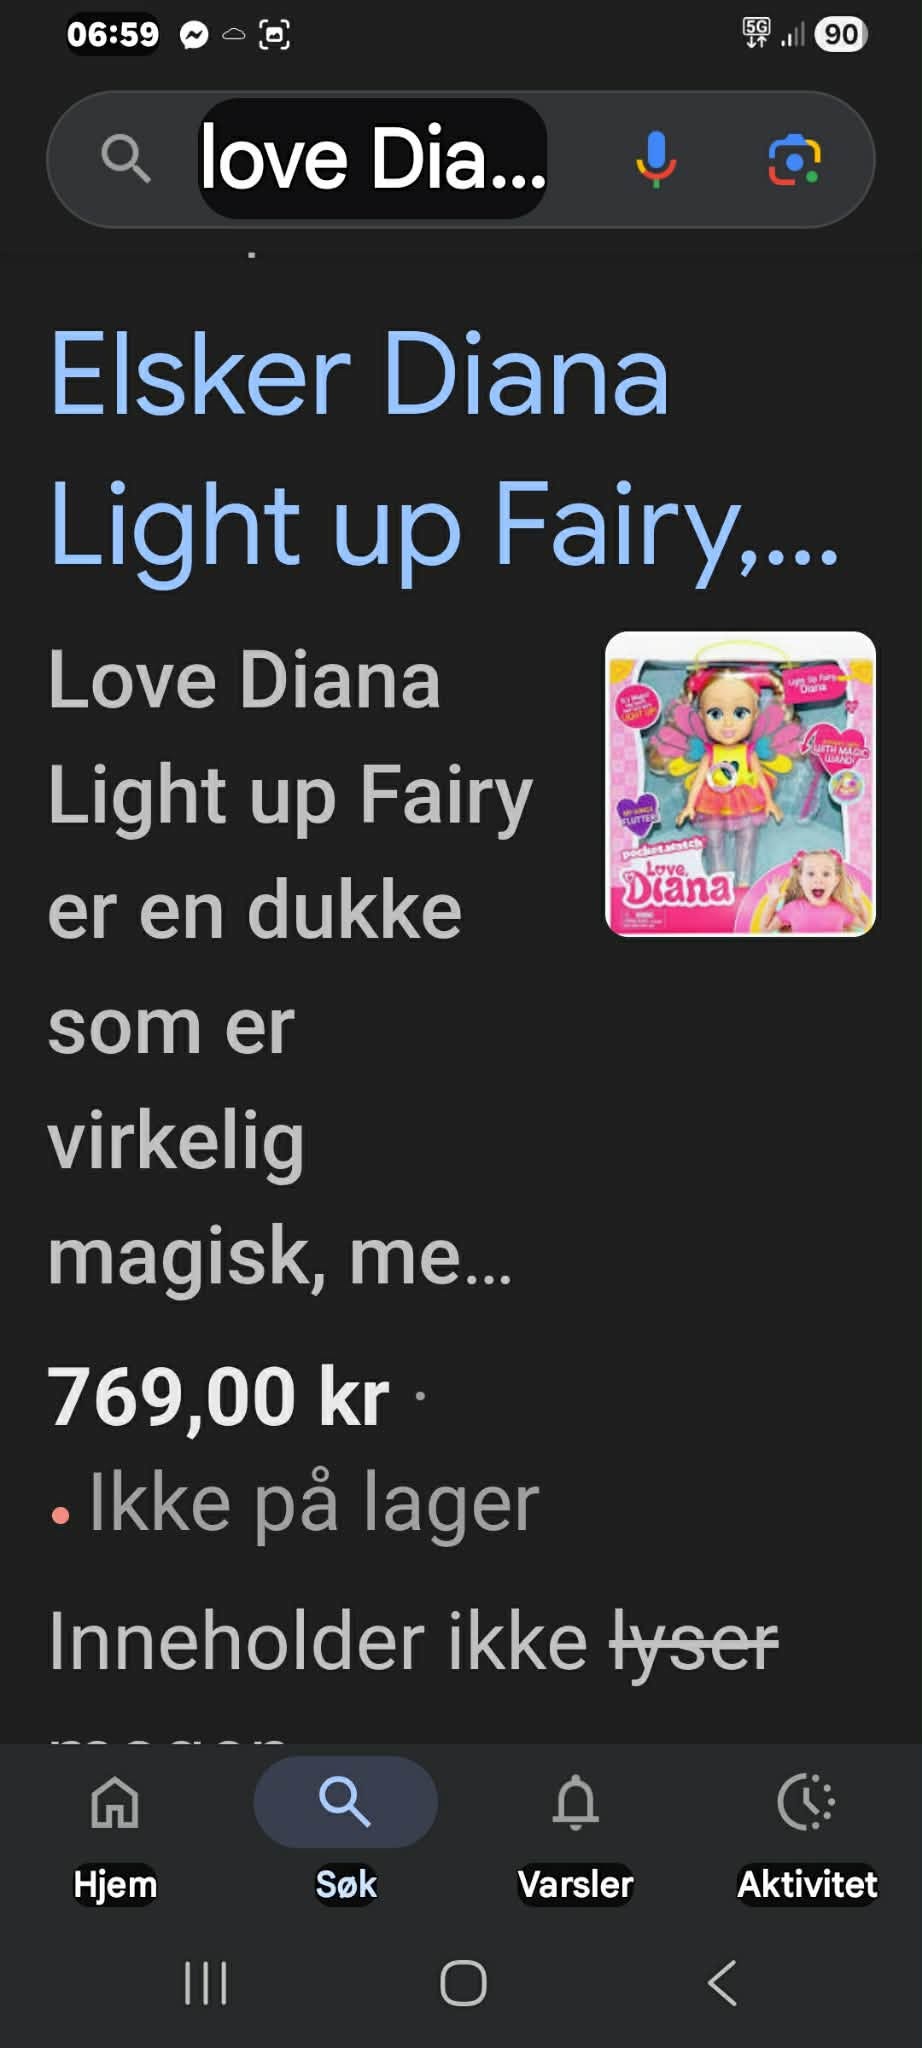Tap the Messenger notification icon in status bar
The width and height of the screenshot is (922, 2048).
click(x=194, y=35)
